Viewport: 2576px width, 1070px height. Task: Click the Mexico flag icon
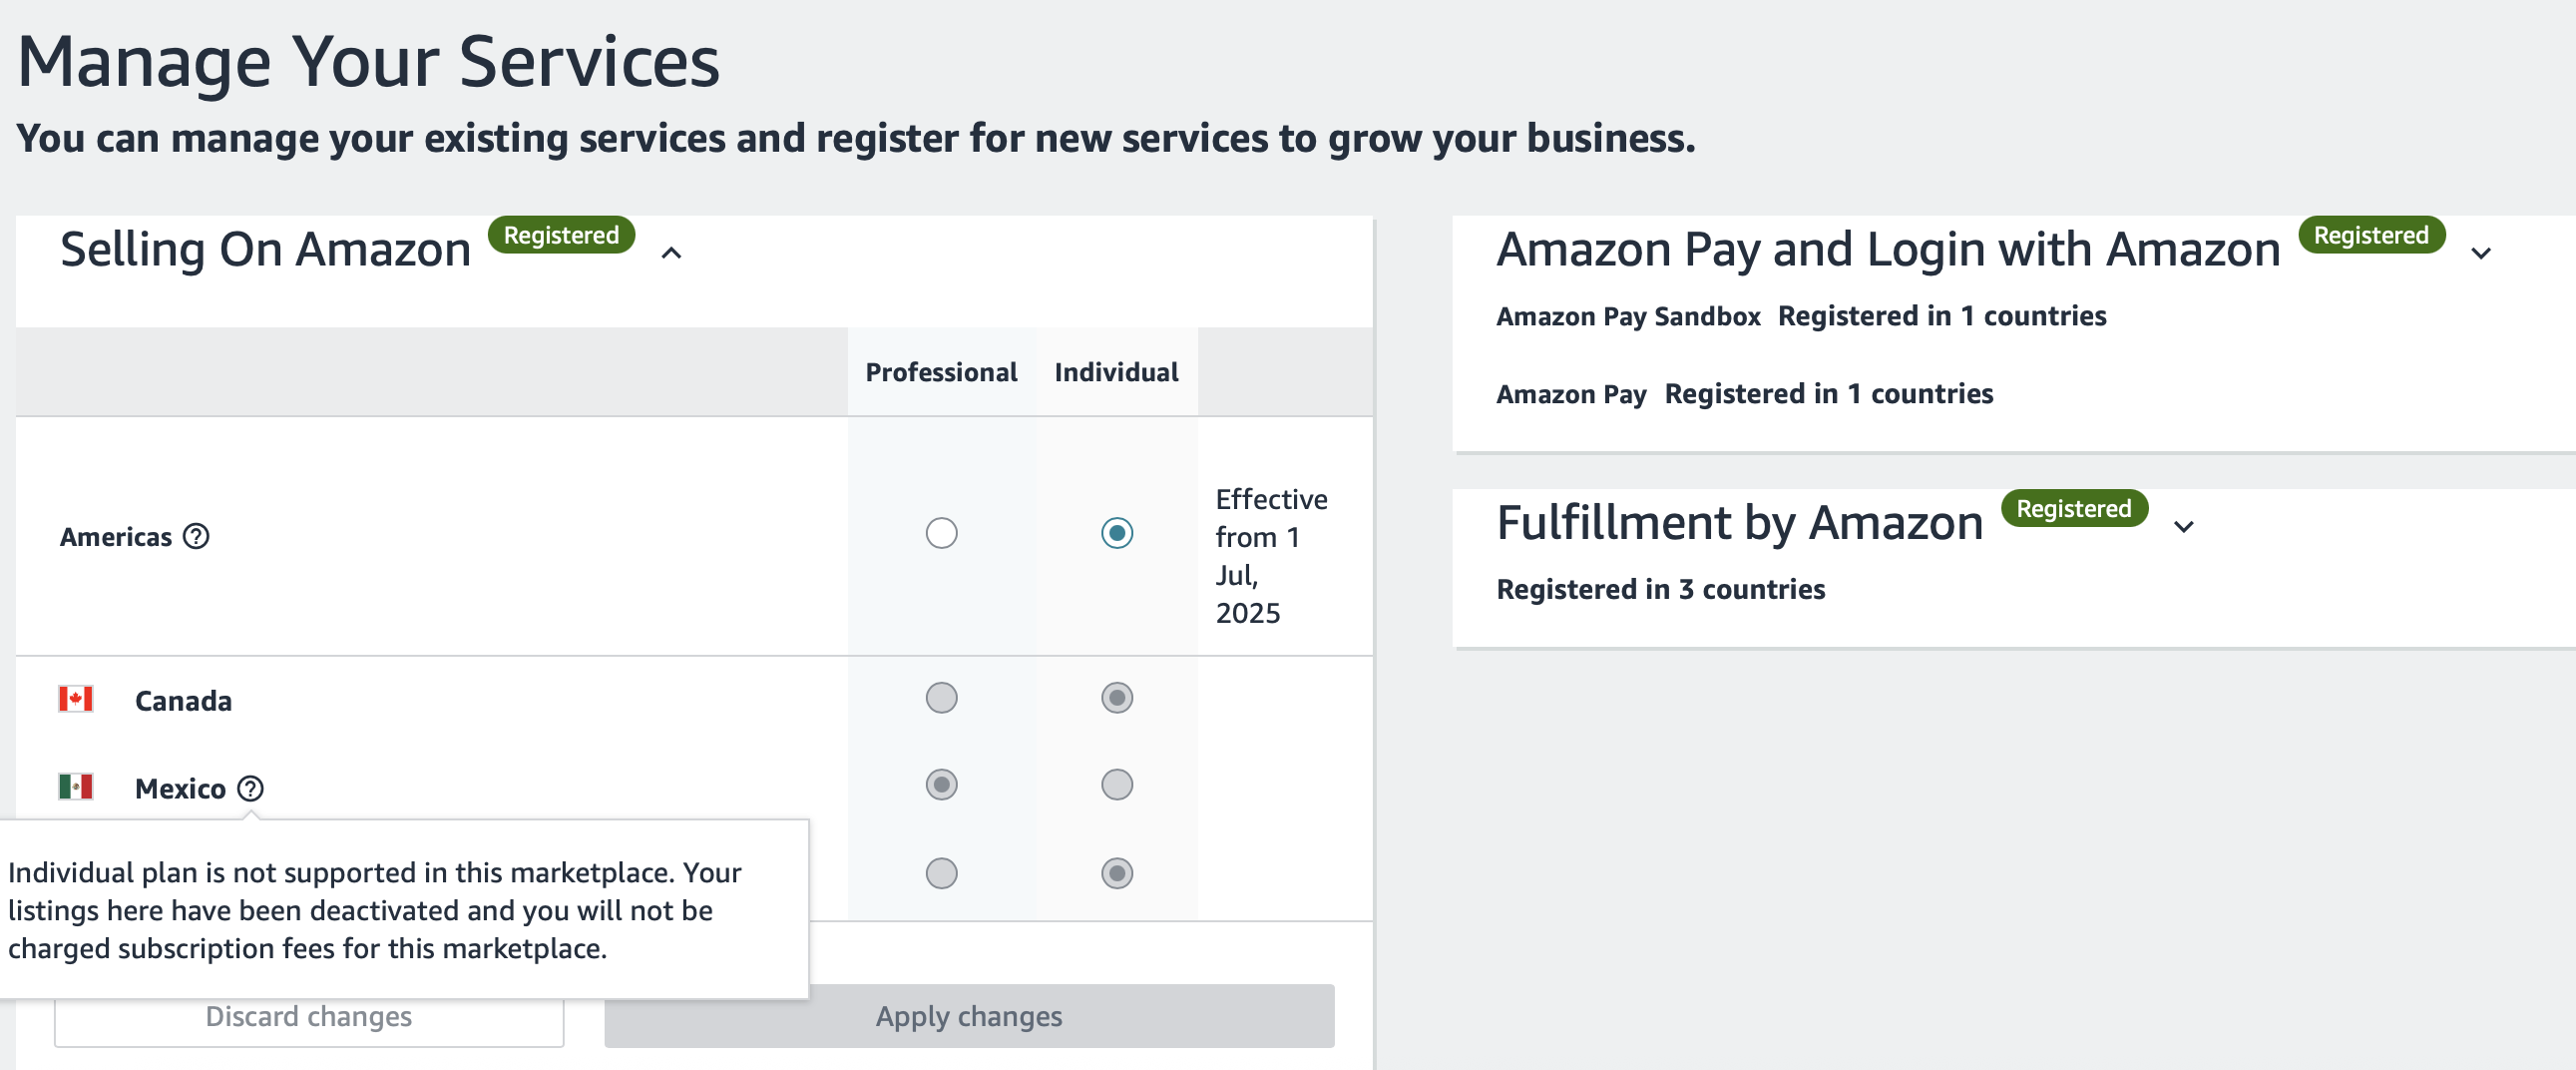[76, 787]
